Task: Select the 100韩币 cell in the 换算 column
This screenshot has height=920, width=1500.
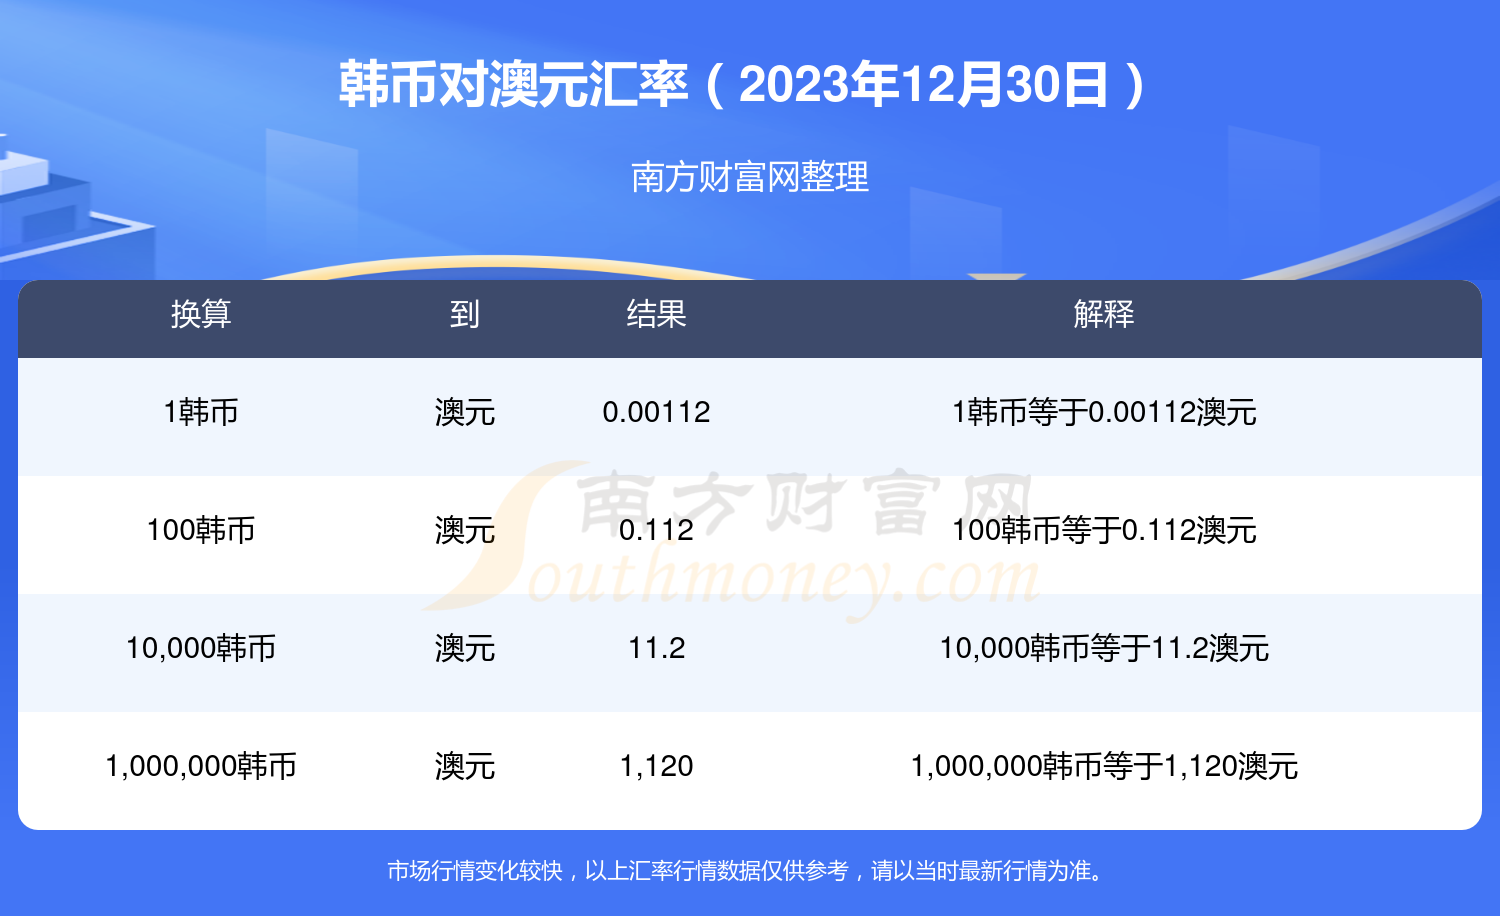Action: (x=201, y=530)
